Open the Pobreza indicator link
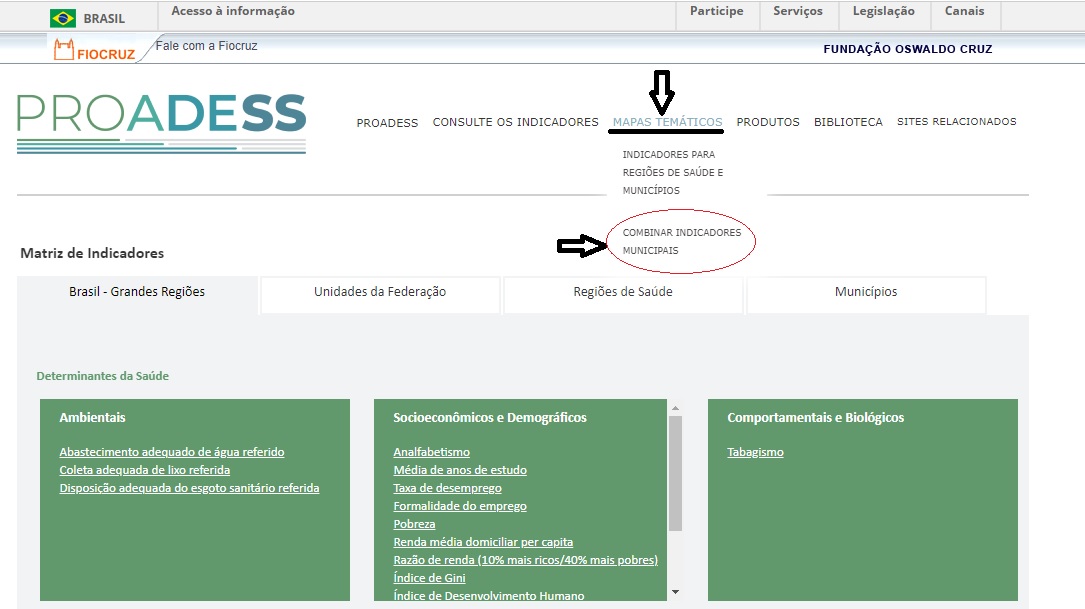The image size is (1085, 609). pyautogui.click(x=414, y=524)
